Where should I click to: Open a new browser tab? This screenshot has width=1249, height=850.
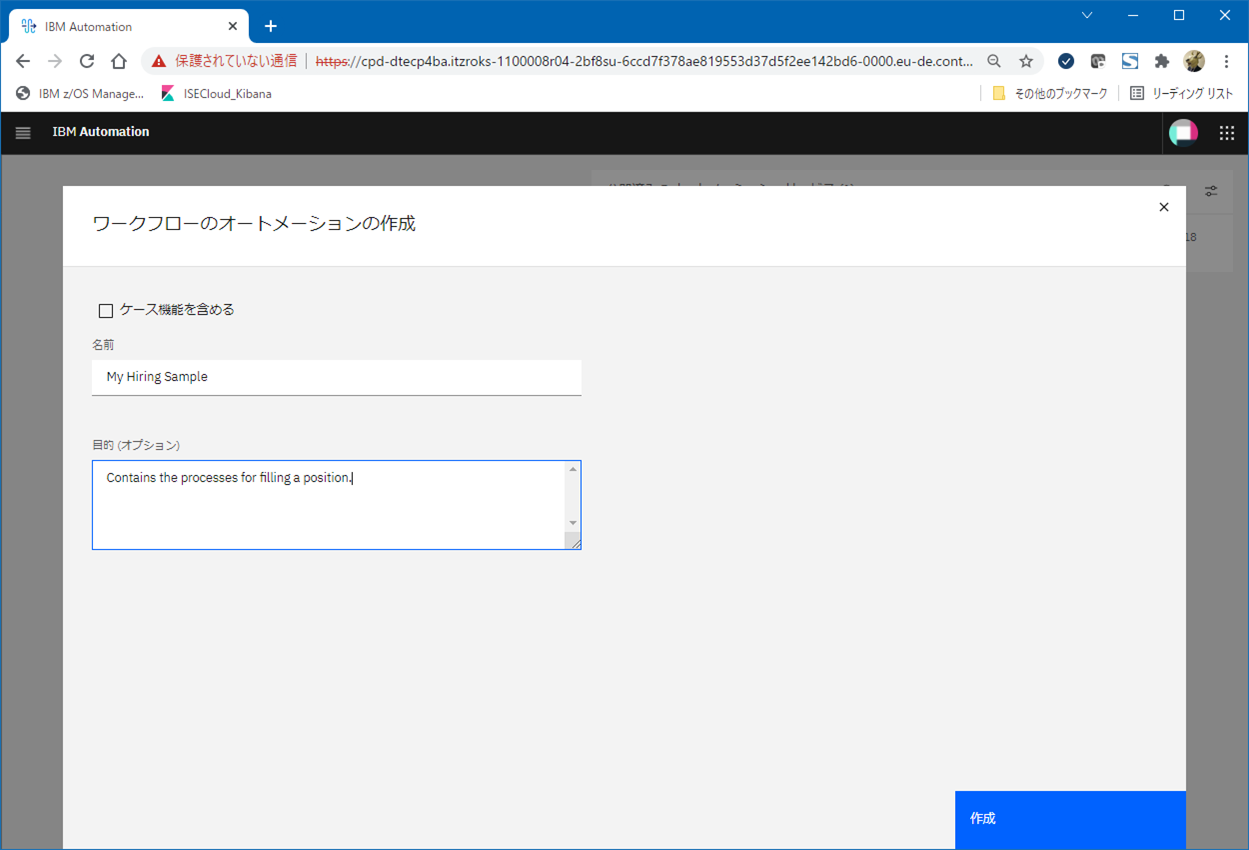pyautogui.click(x=270, y=26)
